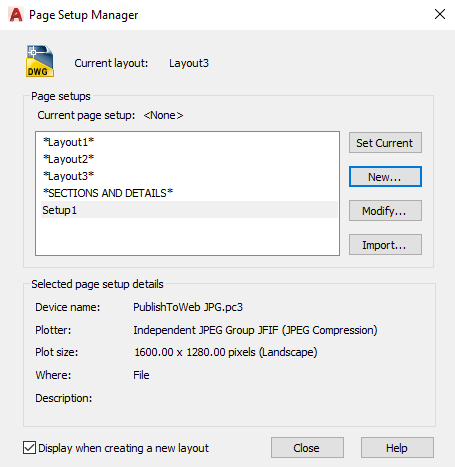Import page setups from file
The image size is (455, 467).
(x=385, y=245)
